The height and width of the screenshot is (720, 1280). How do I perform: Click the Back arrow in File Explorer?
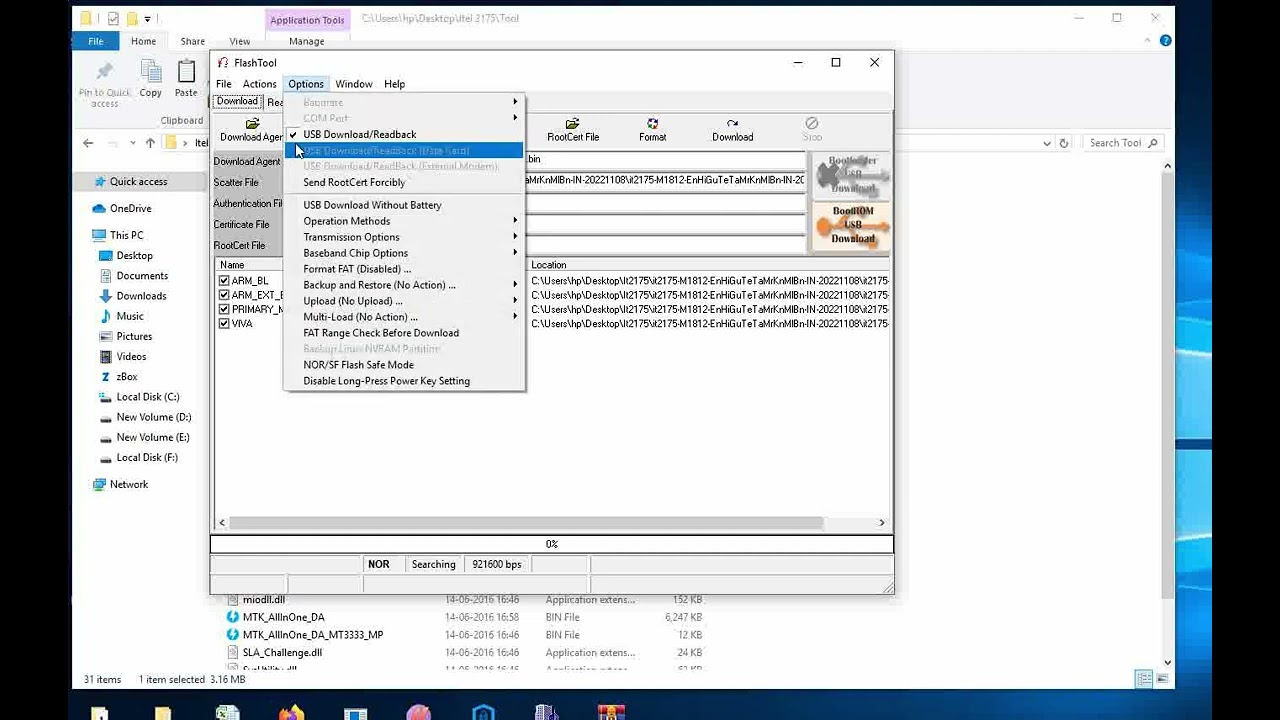point(88,143)
